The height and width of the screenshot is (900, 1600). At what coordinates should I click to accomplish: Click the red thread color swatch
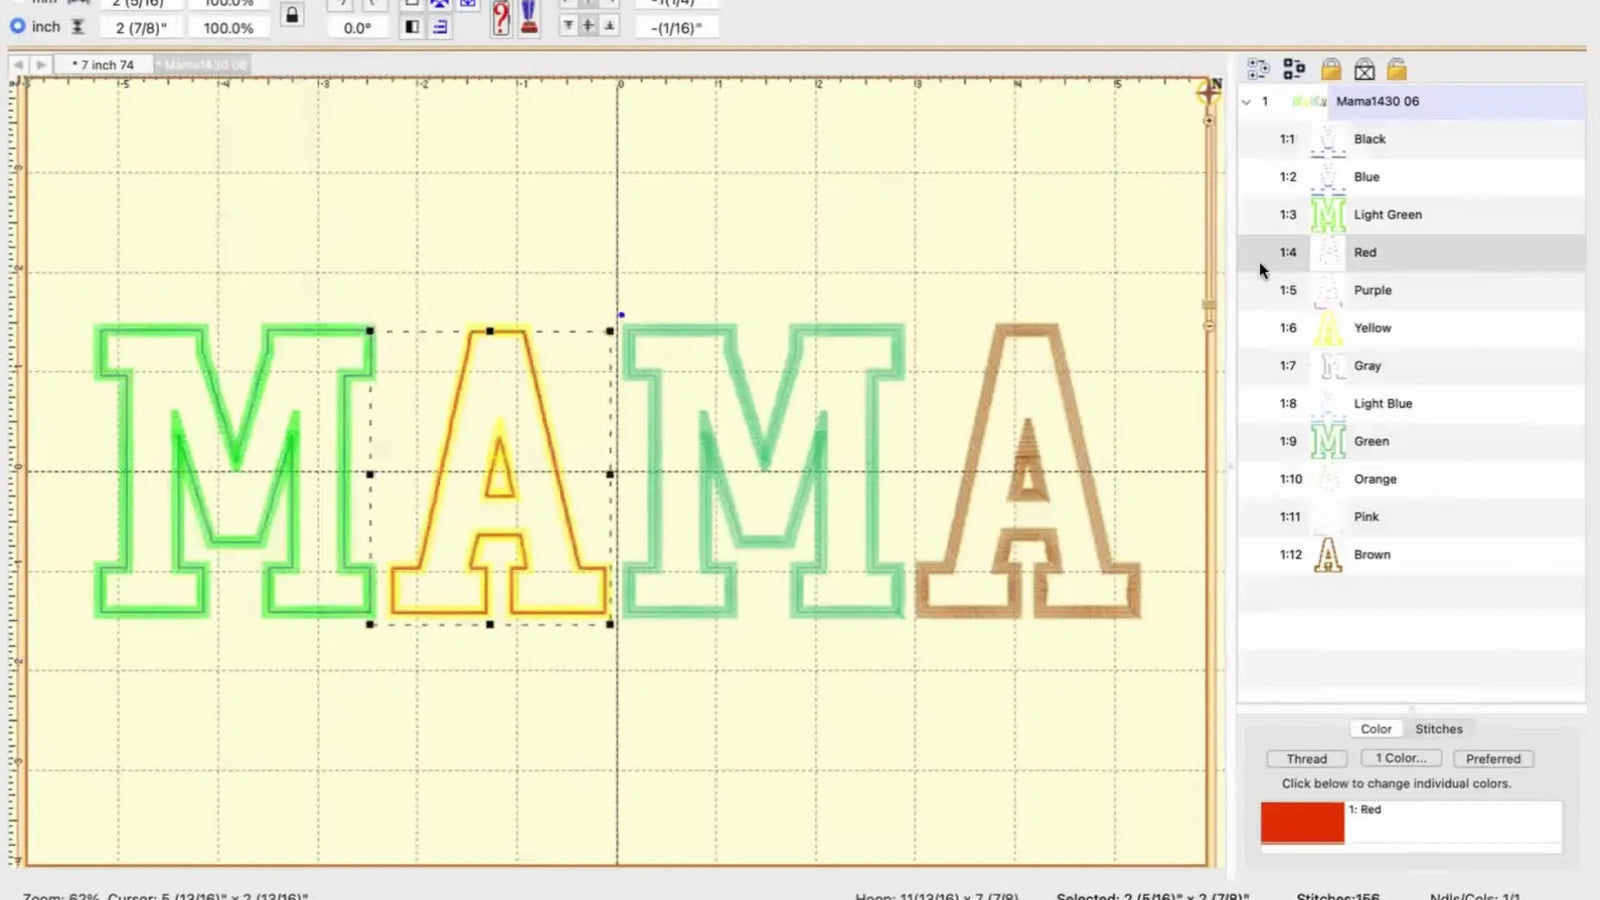[x=1302, y=823]
